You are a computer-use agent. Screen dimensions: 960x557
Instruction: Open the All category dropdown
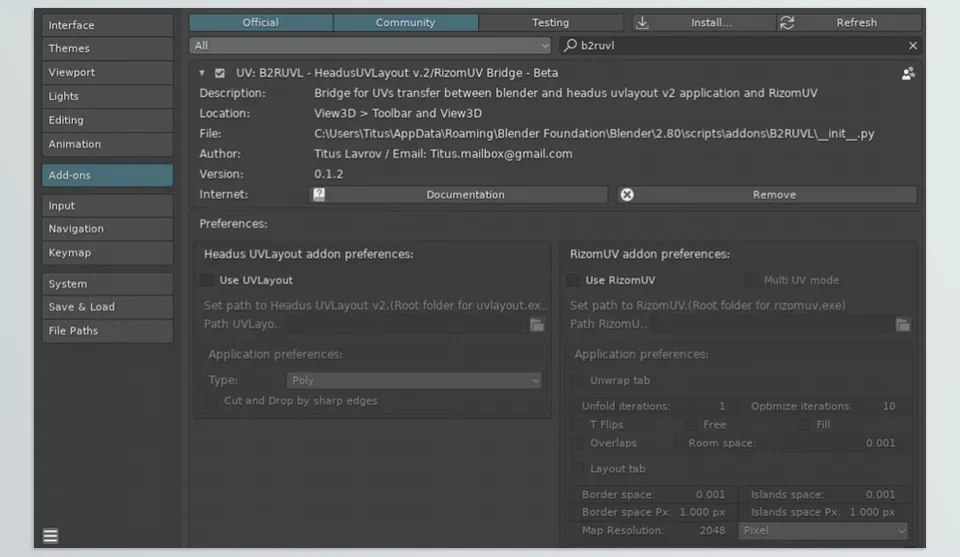(x=370, y=46)
